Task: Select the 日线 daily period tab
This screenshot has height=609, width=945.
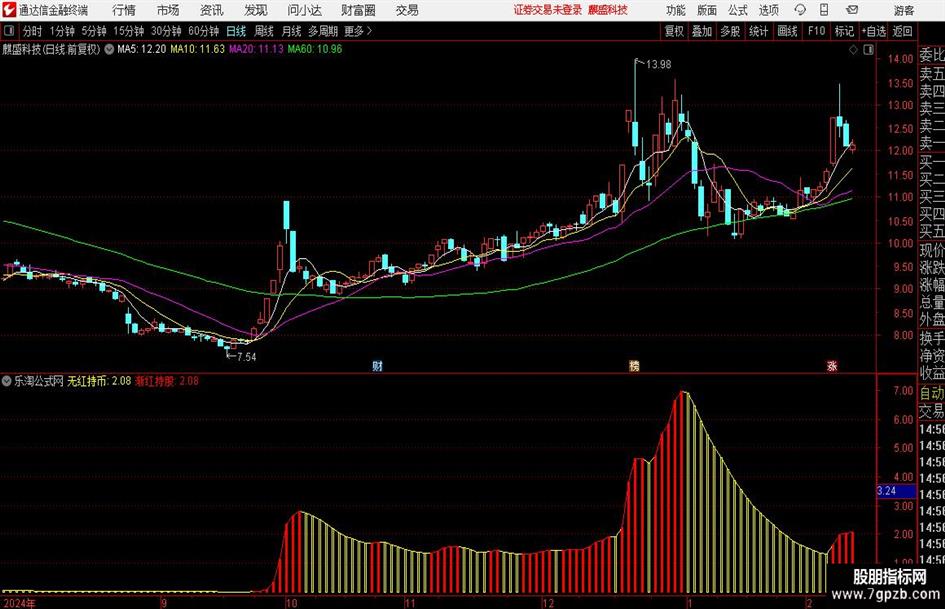Action: [236, 31]
